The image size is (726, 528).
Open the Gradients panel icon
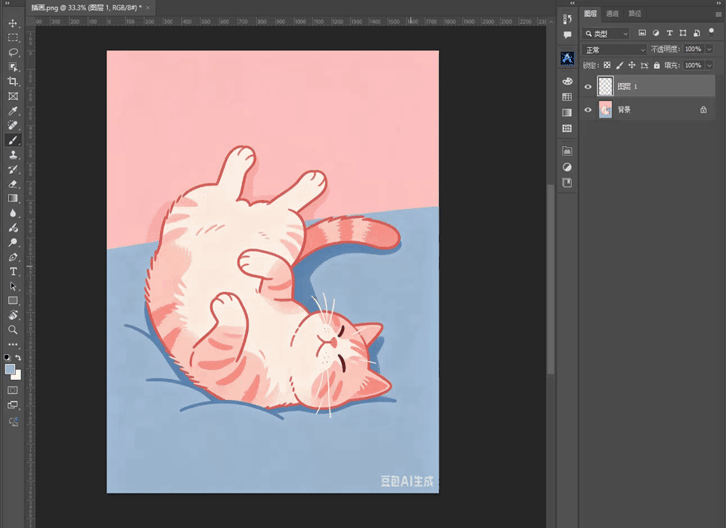click(x=567, y=113)
